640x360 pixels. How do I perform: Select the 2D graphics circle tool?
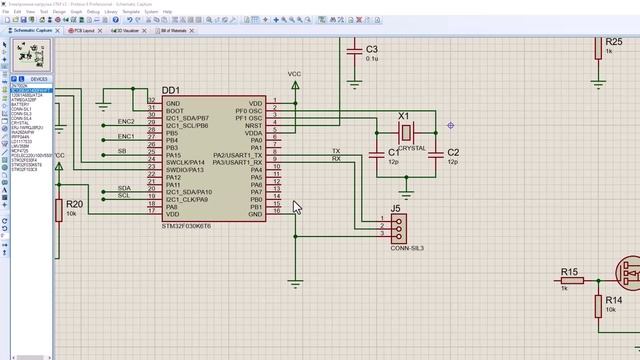click(4, 167)
